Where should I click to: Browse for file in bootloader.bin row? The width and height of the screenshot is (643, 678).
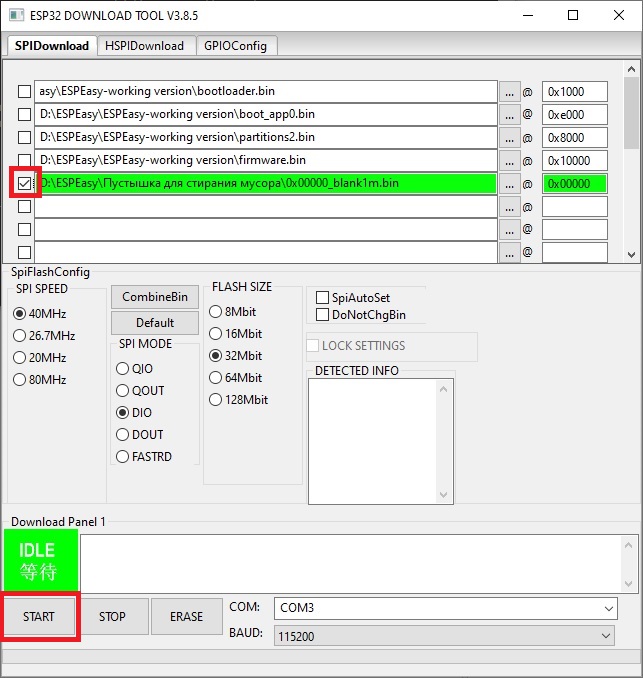click(509, 92)
